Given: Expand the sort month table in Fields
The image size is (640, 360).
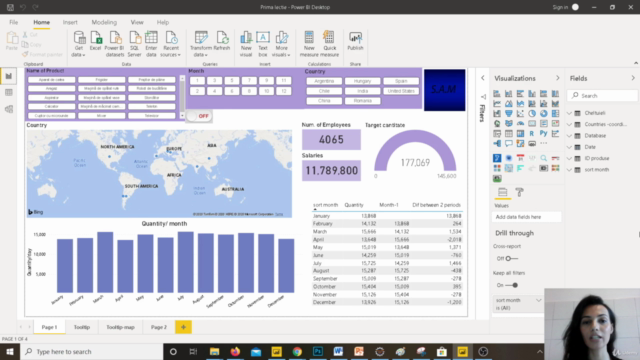Looking at the screenshot, I should pos(570,170).
